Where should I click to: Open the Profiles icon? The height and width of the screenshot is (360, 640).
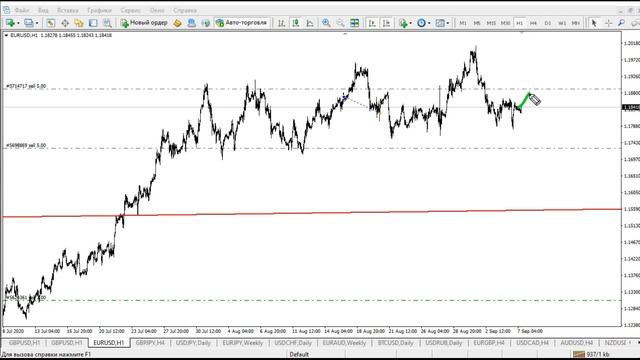pos(28,23)
